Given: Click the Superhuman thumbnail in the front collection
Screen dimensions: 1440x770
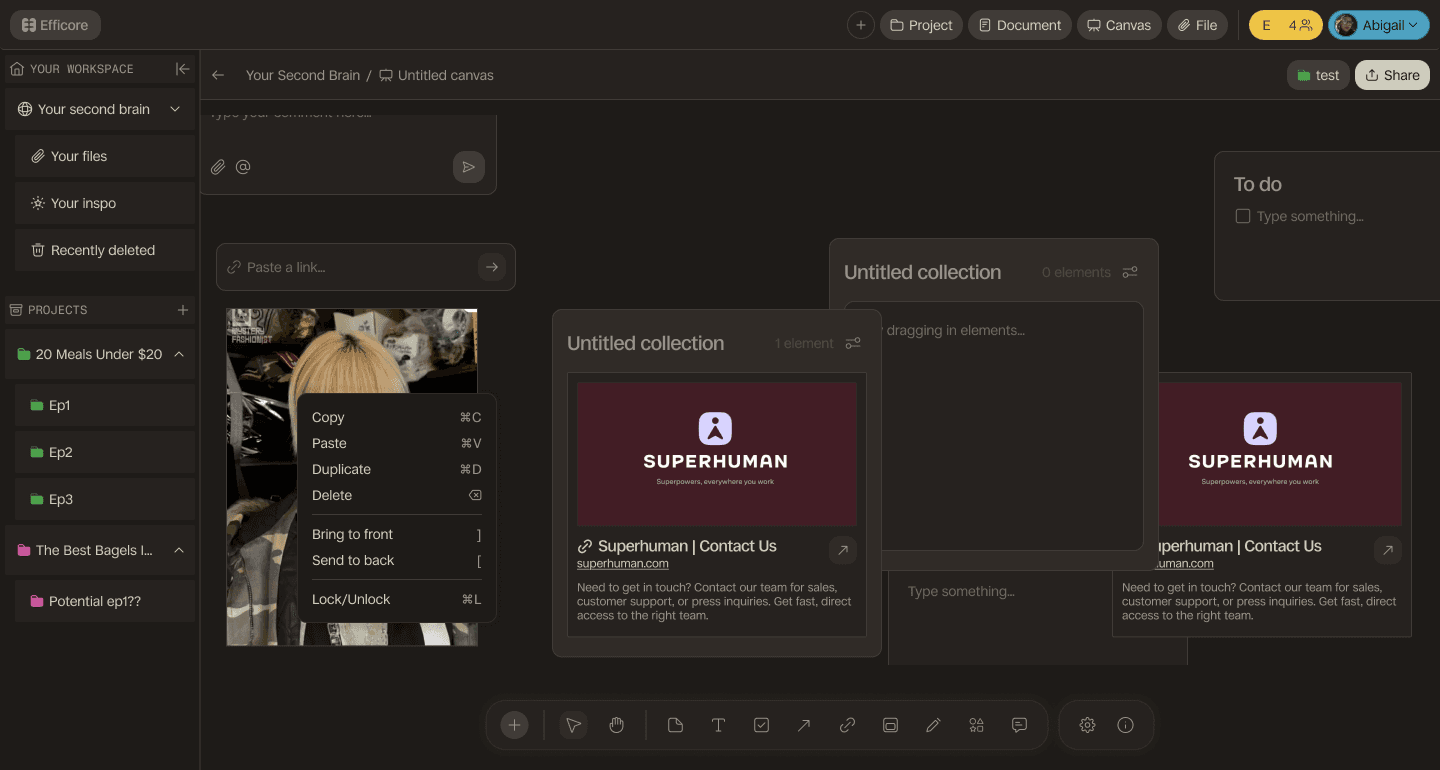Looking at the screenshot, I should point(717,454).
